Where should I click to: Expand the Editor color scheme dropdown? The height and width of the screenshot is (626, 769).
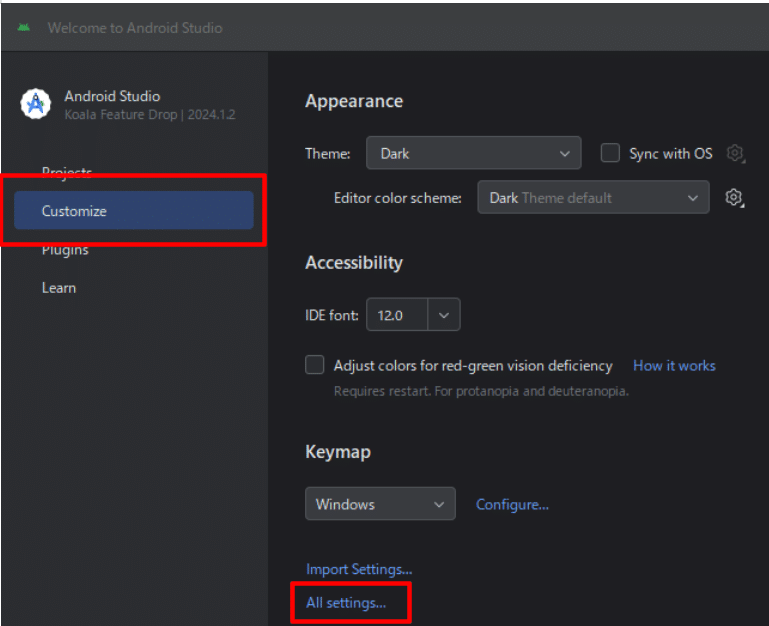click(593, 198)
